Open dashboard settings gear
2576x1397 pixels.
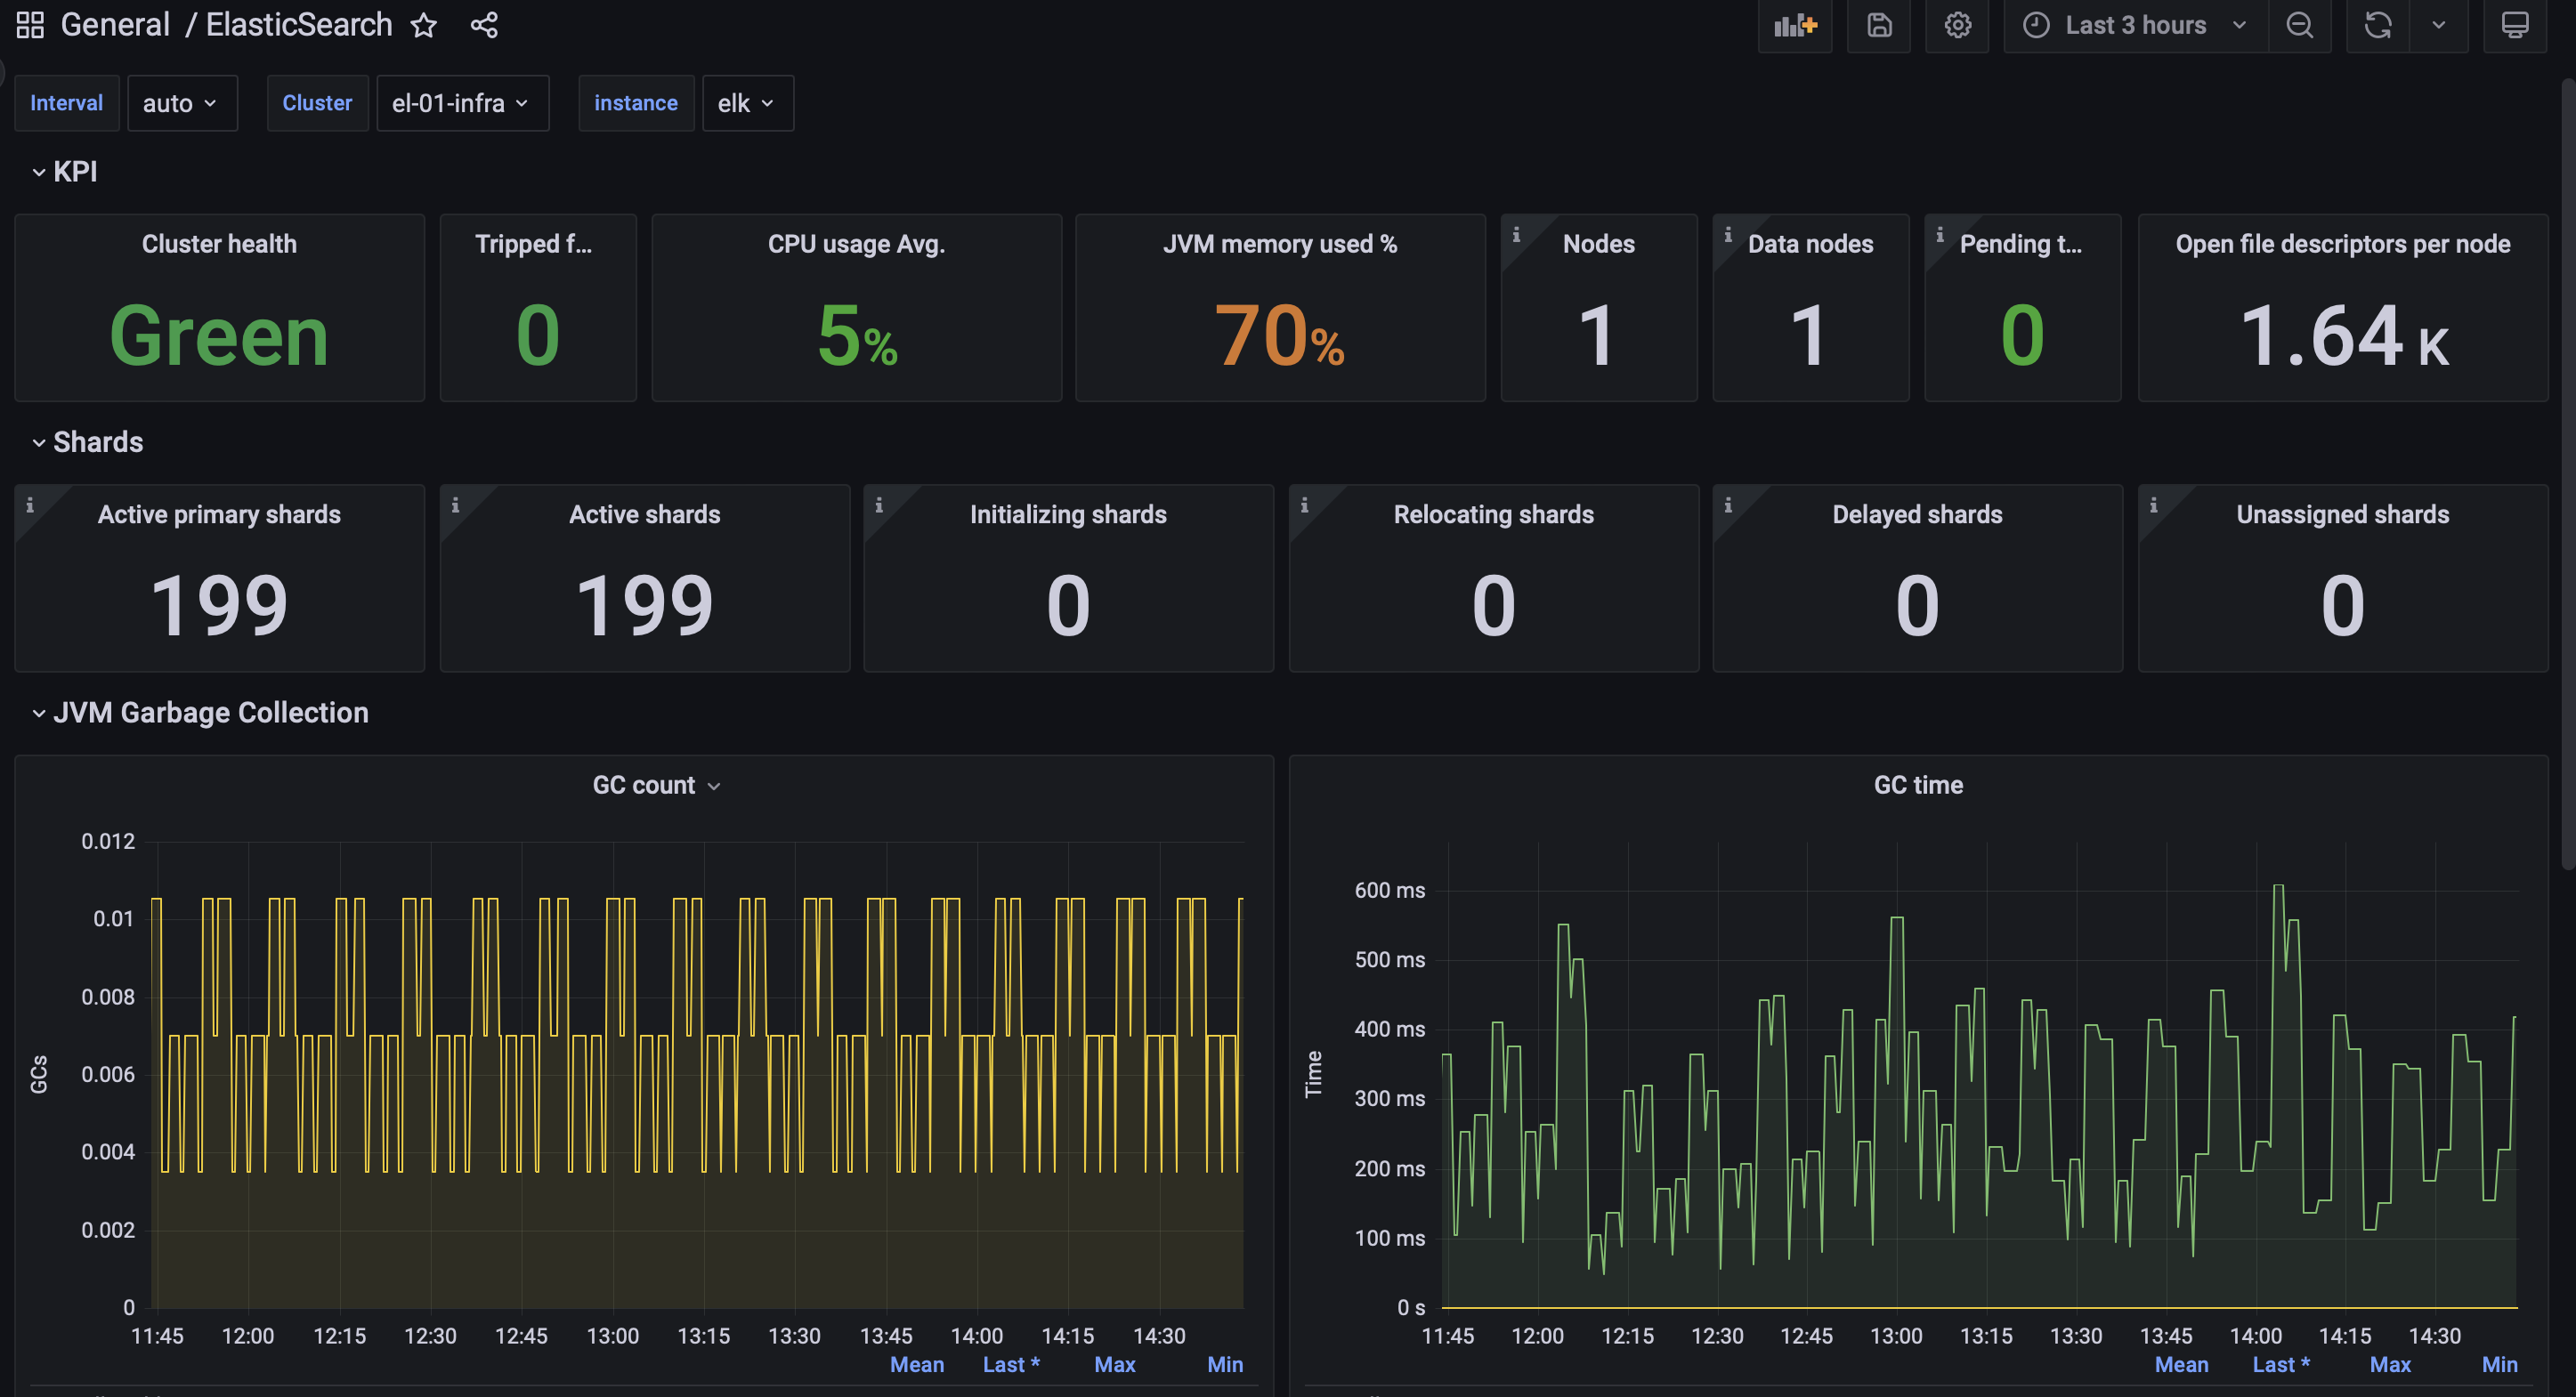pyautogui.click(x=1957, y=25)
